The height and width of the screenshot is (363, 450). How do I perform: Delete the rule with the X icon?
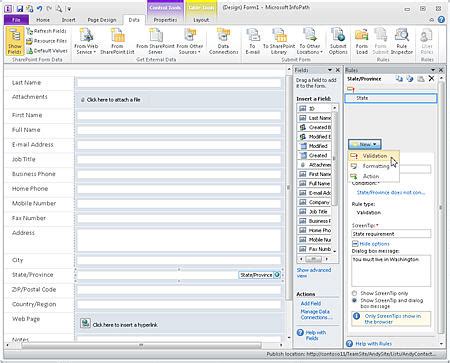click(x=431, y=79)
